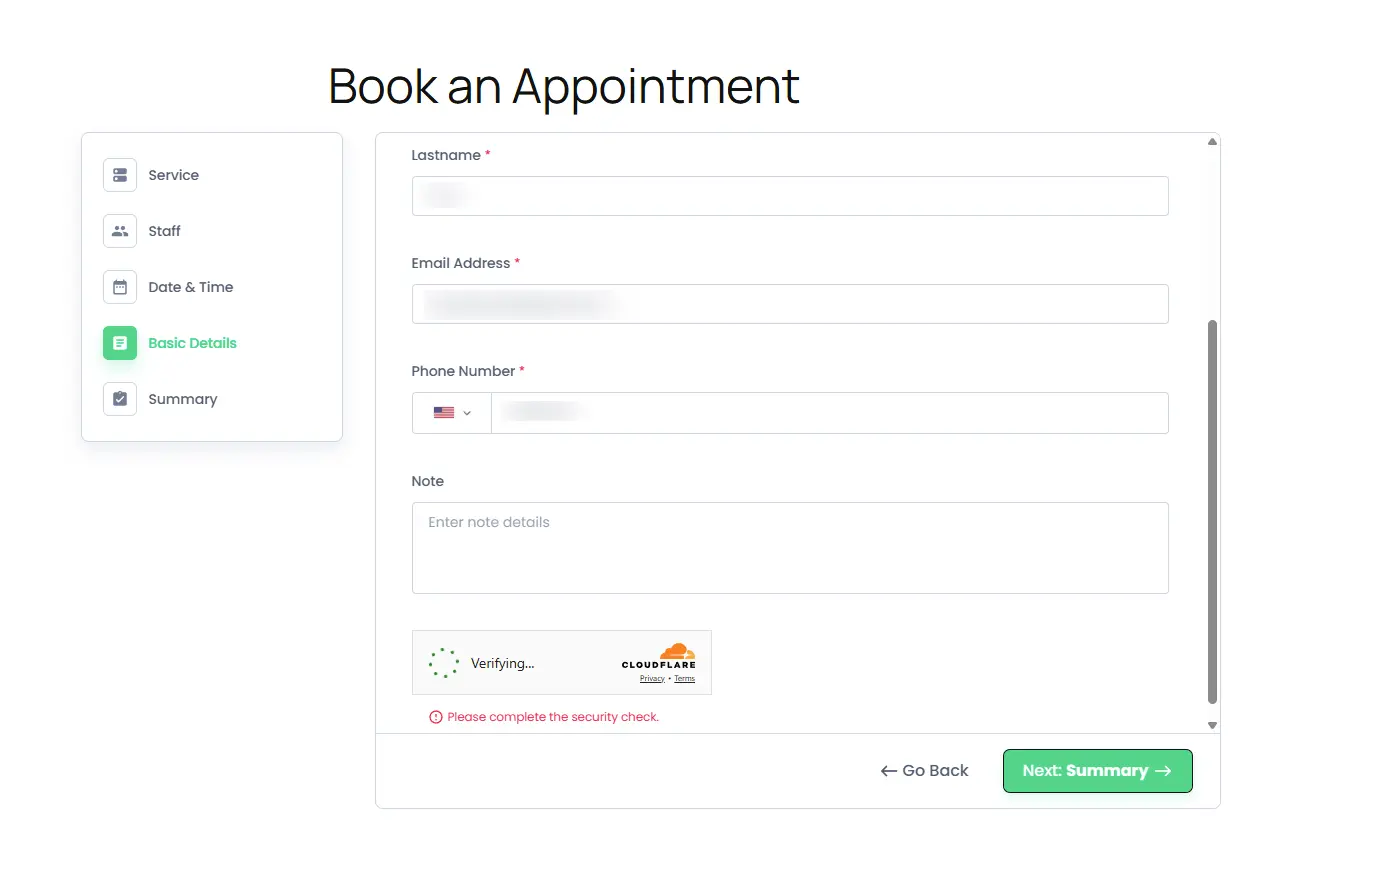Click the Staff people icon
Screen dimensions: 1390x872
120,231
